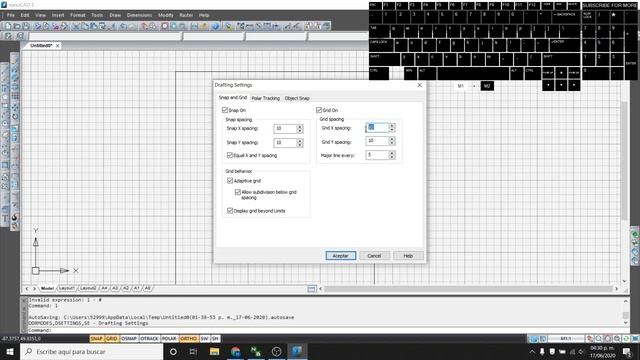Image resolution: width=640 pixels, height=360 pixels.
Task: Open the Format menu
Action: coord(78,15)
